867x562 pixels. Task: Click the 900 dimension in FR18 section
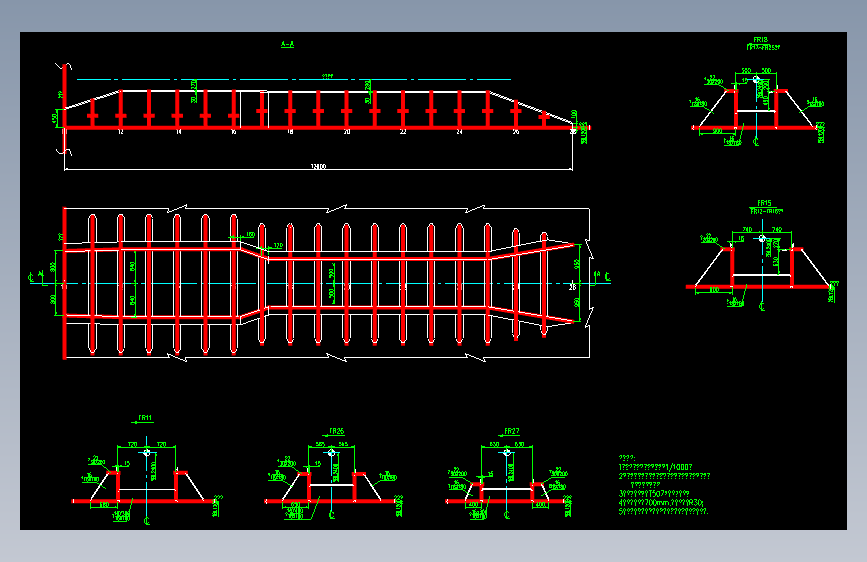717,131
